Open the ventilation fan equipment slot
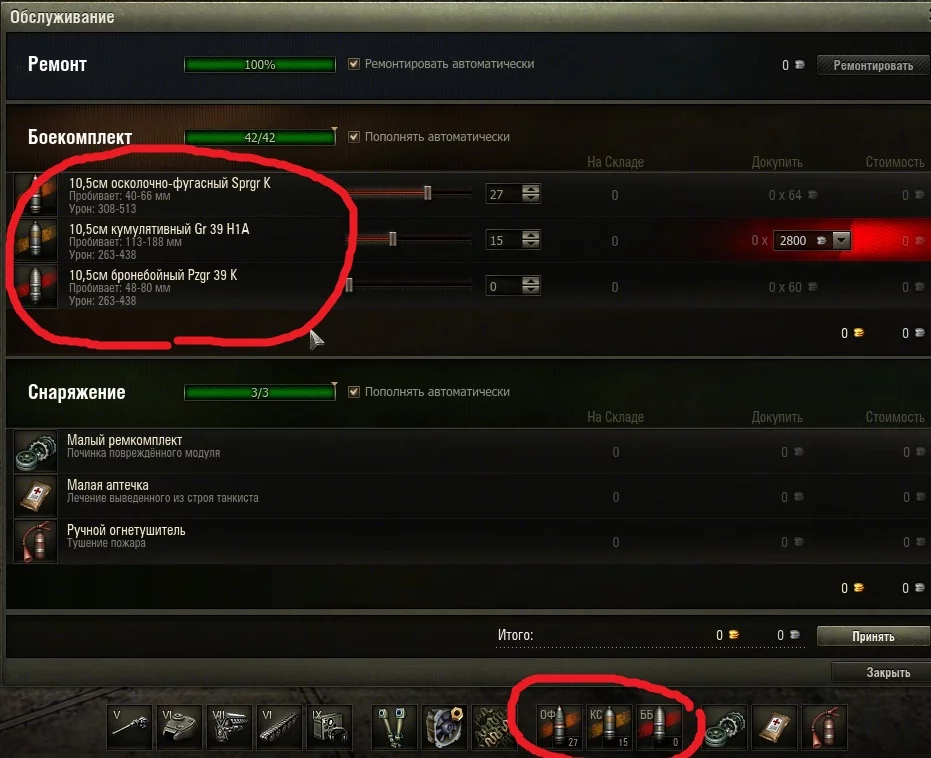The image size is (931, 758). coord(445,727)
